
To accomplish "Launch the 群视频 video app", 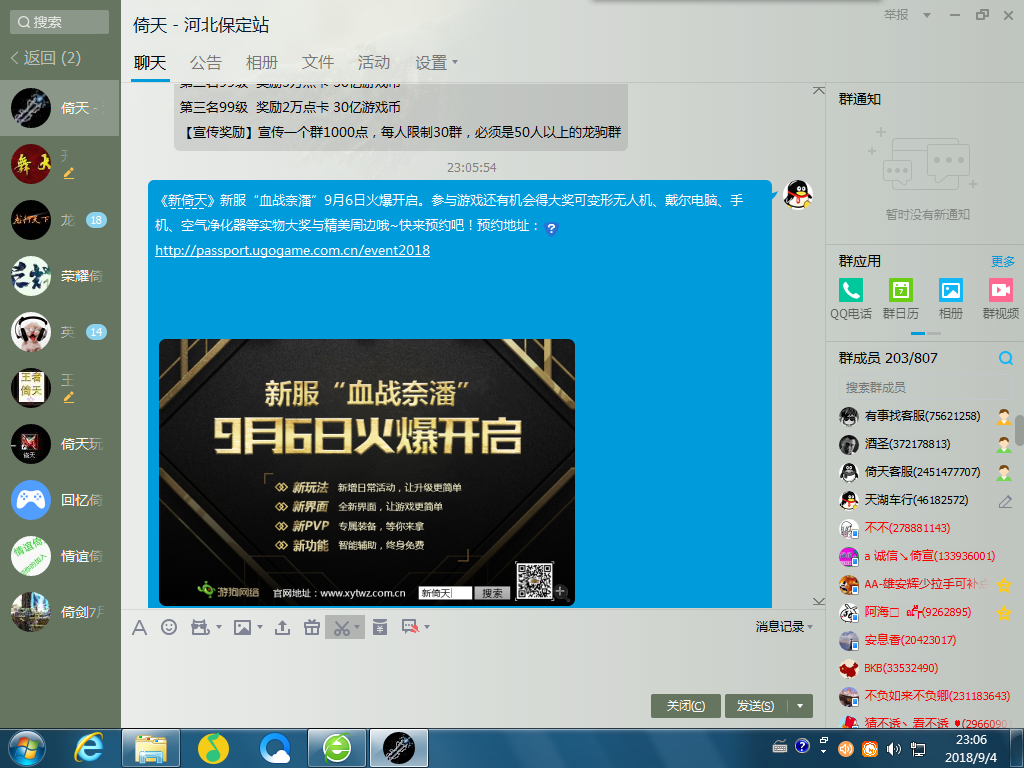I will [1000, 291].
